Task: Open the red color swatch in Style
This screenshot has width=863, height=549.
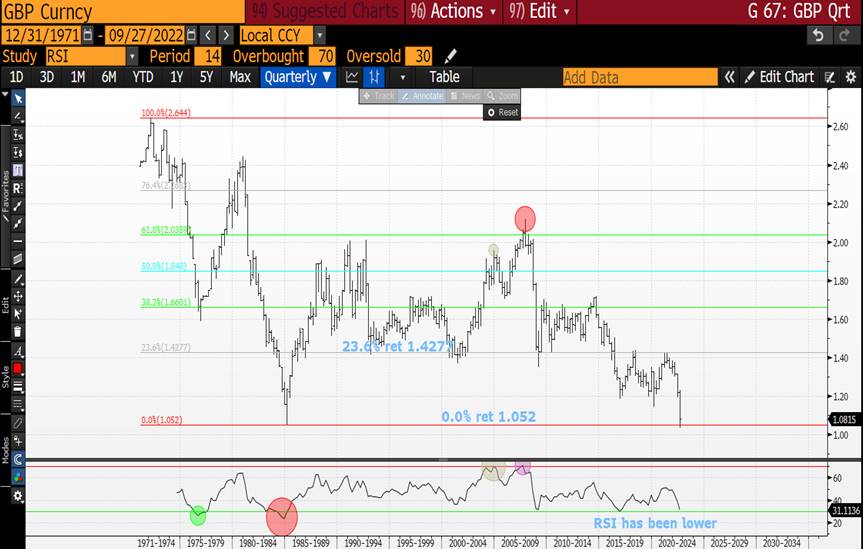Action: point(18,368)
